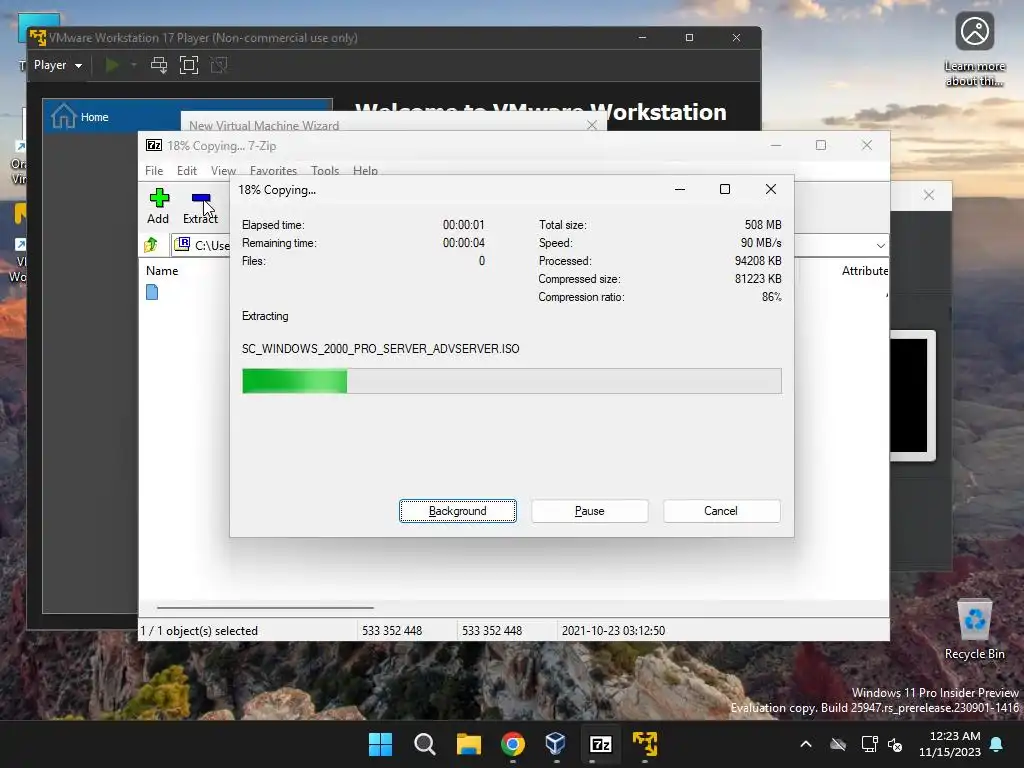Show hidden tray icons chevron
This screenshot has height=768, width=1024.
[x=806, y=744]
